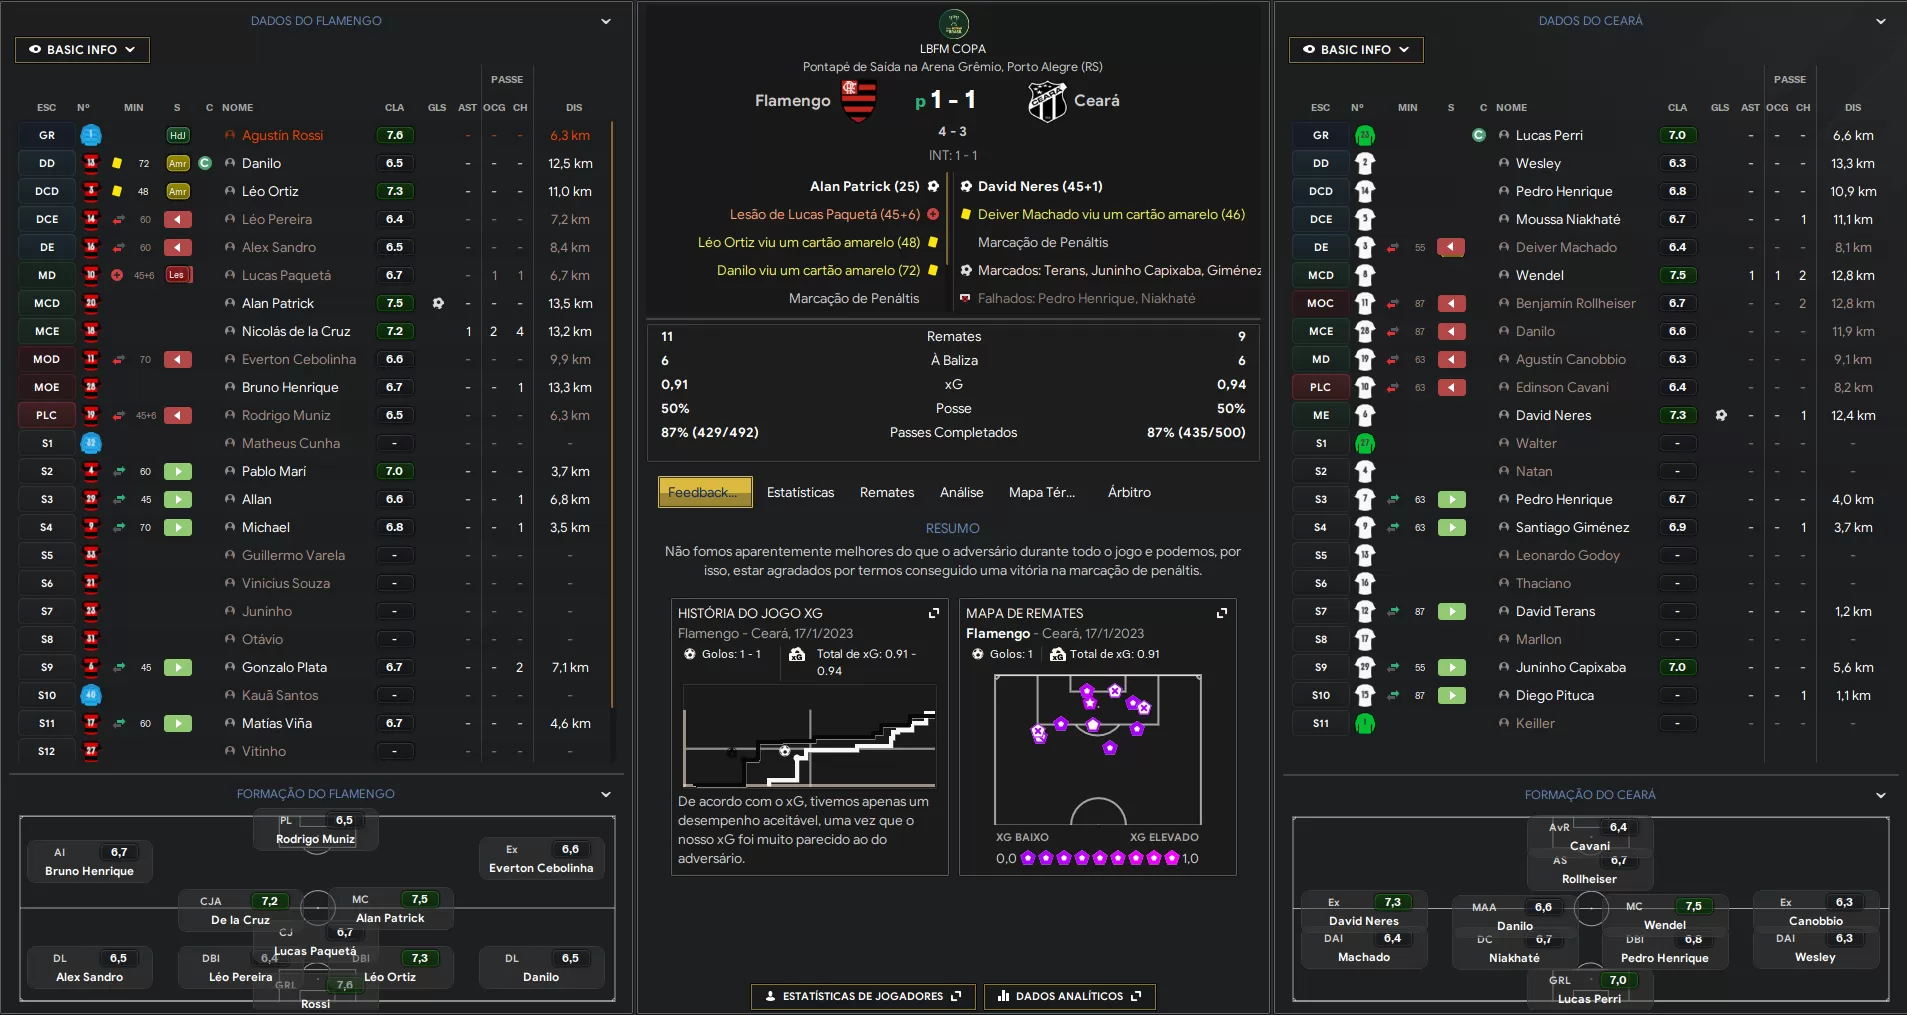
Task: Collapse the Formação do Flamengo panel
Action: point(606,794)
